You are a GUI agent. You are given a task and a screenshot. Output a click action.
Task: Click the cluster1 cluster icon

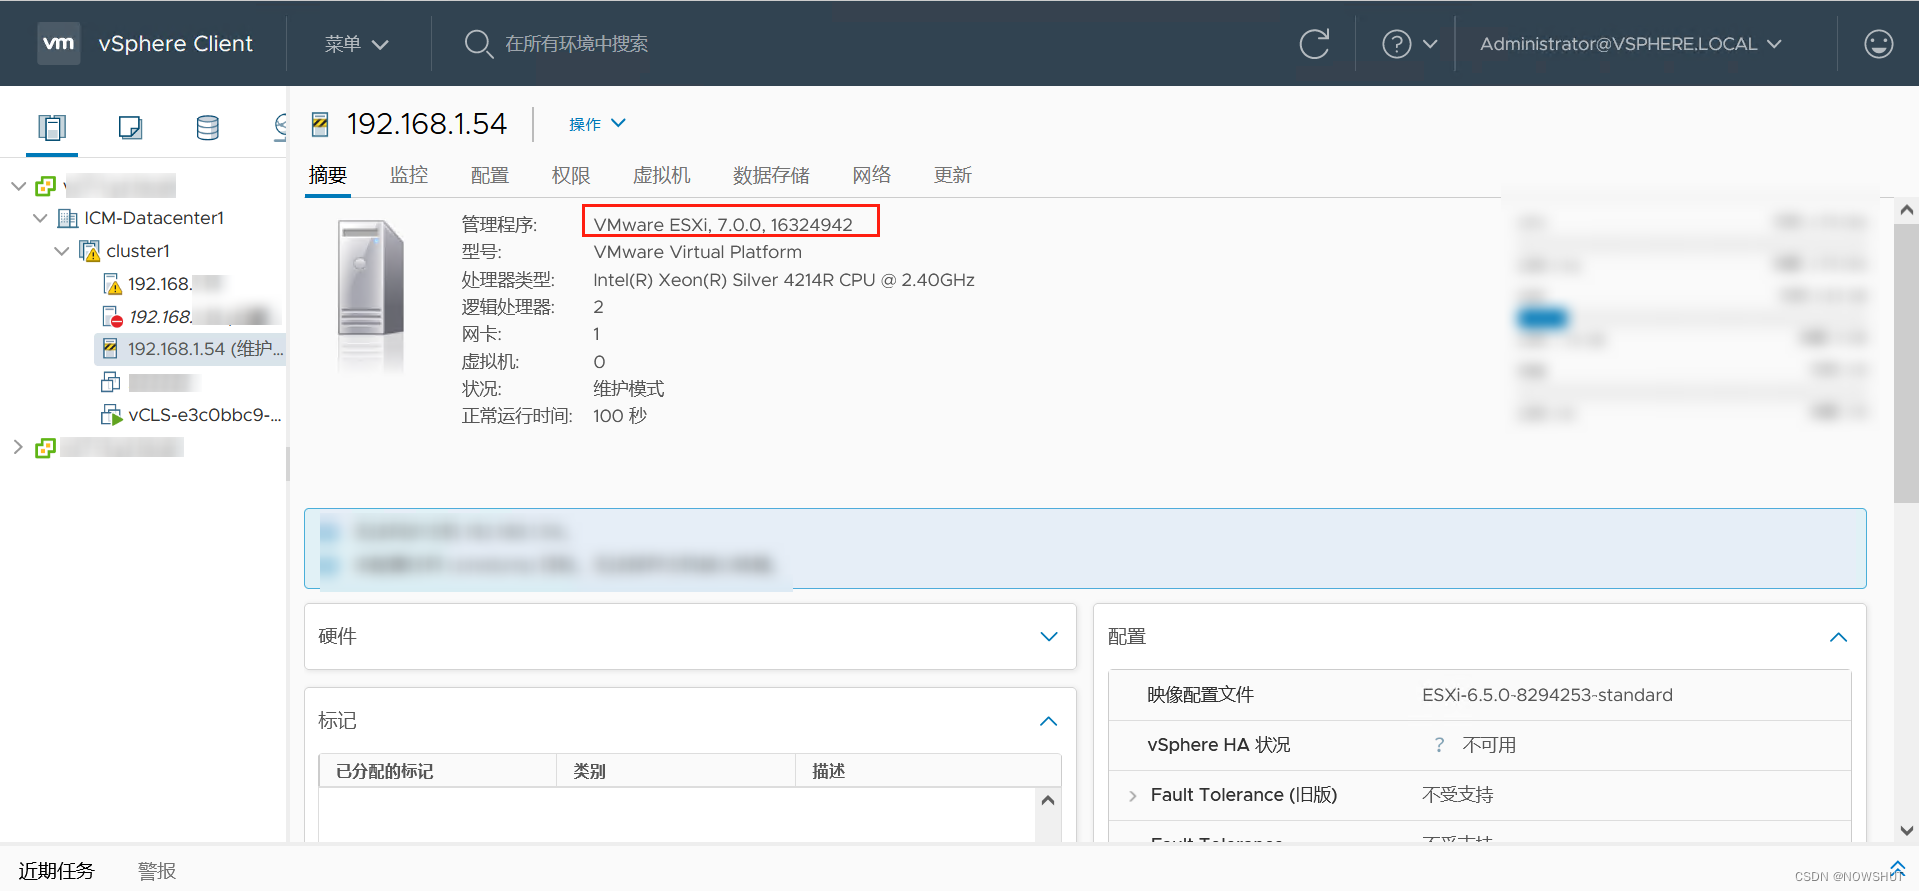coord(90,250)
